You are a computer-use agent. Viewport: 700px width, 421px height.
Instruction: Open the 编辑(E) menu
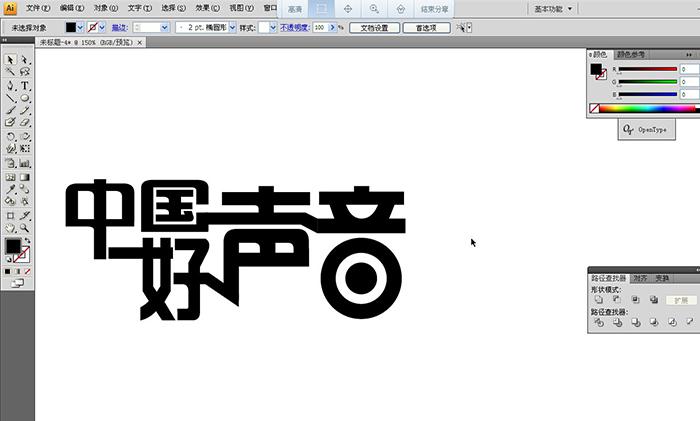[72, 8]
